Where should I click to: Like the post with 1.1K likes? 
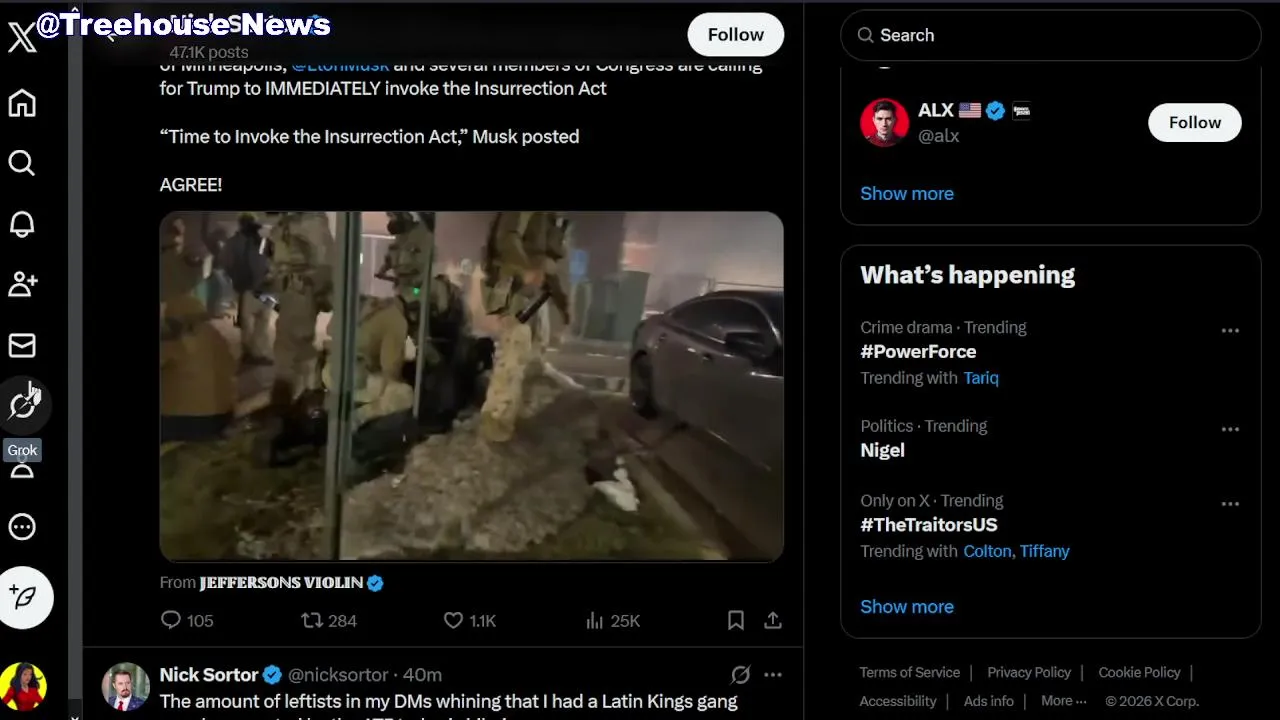[454, 621]
